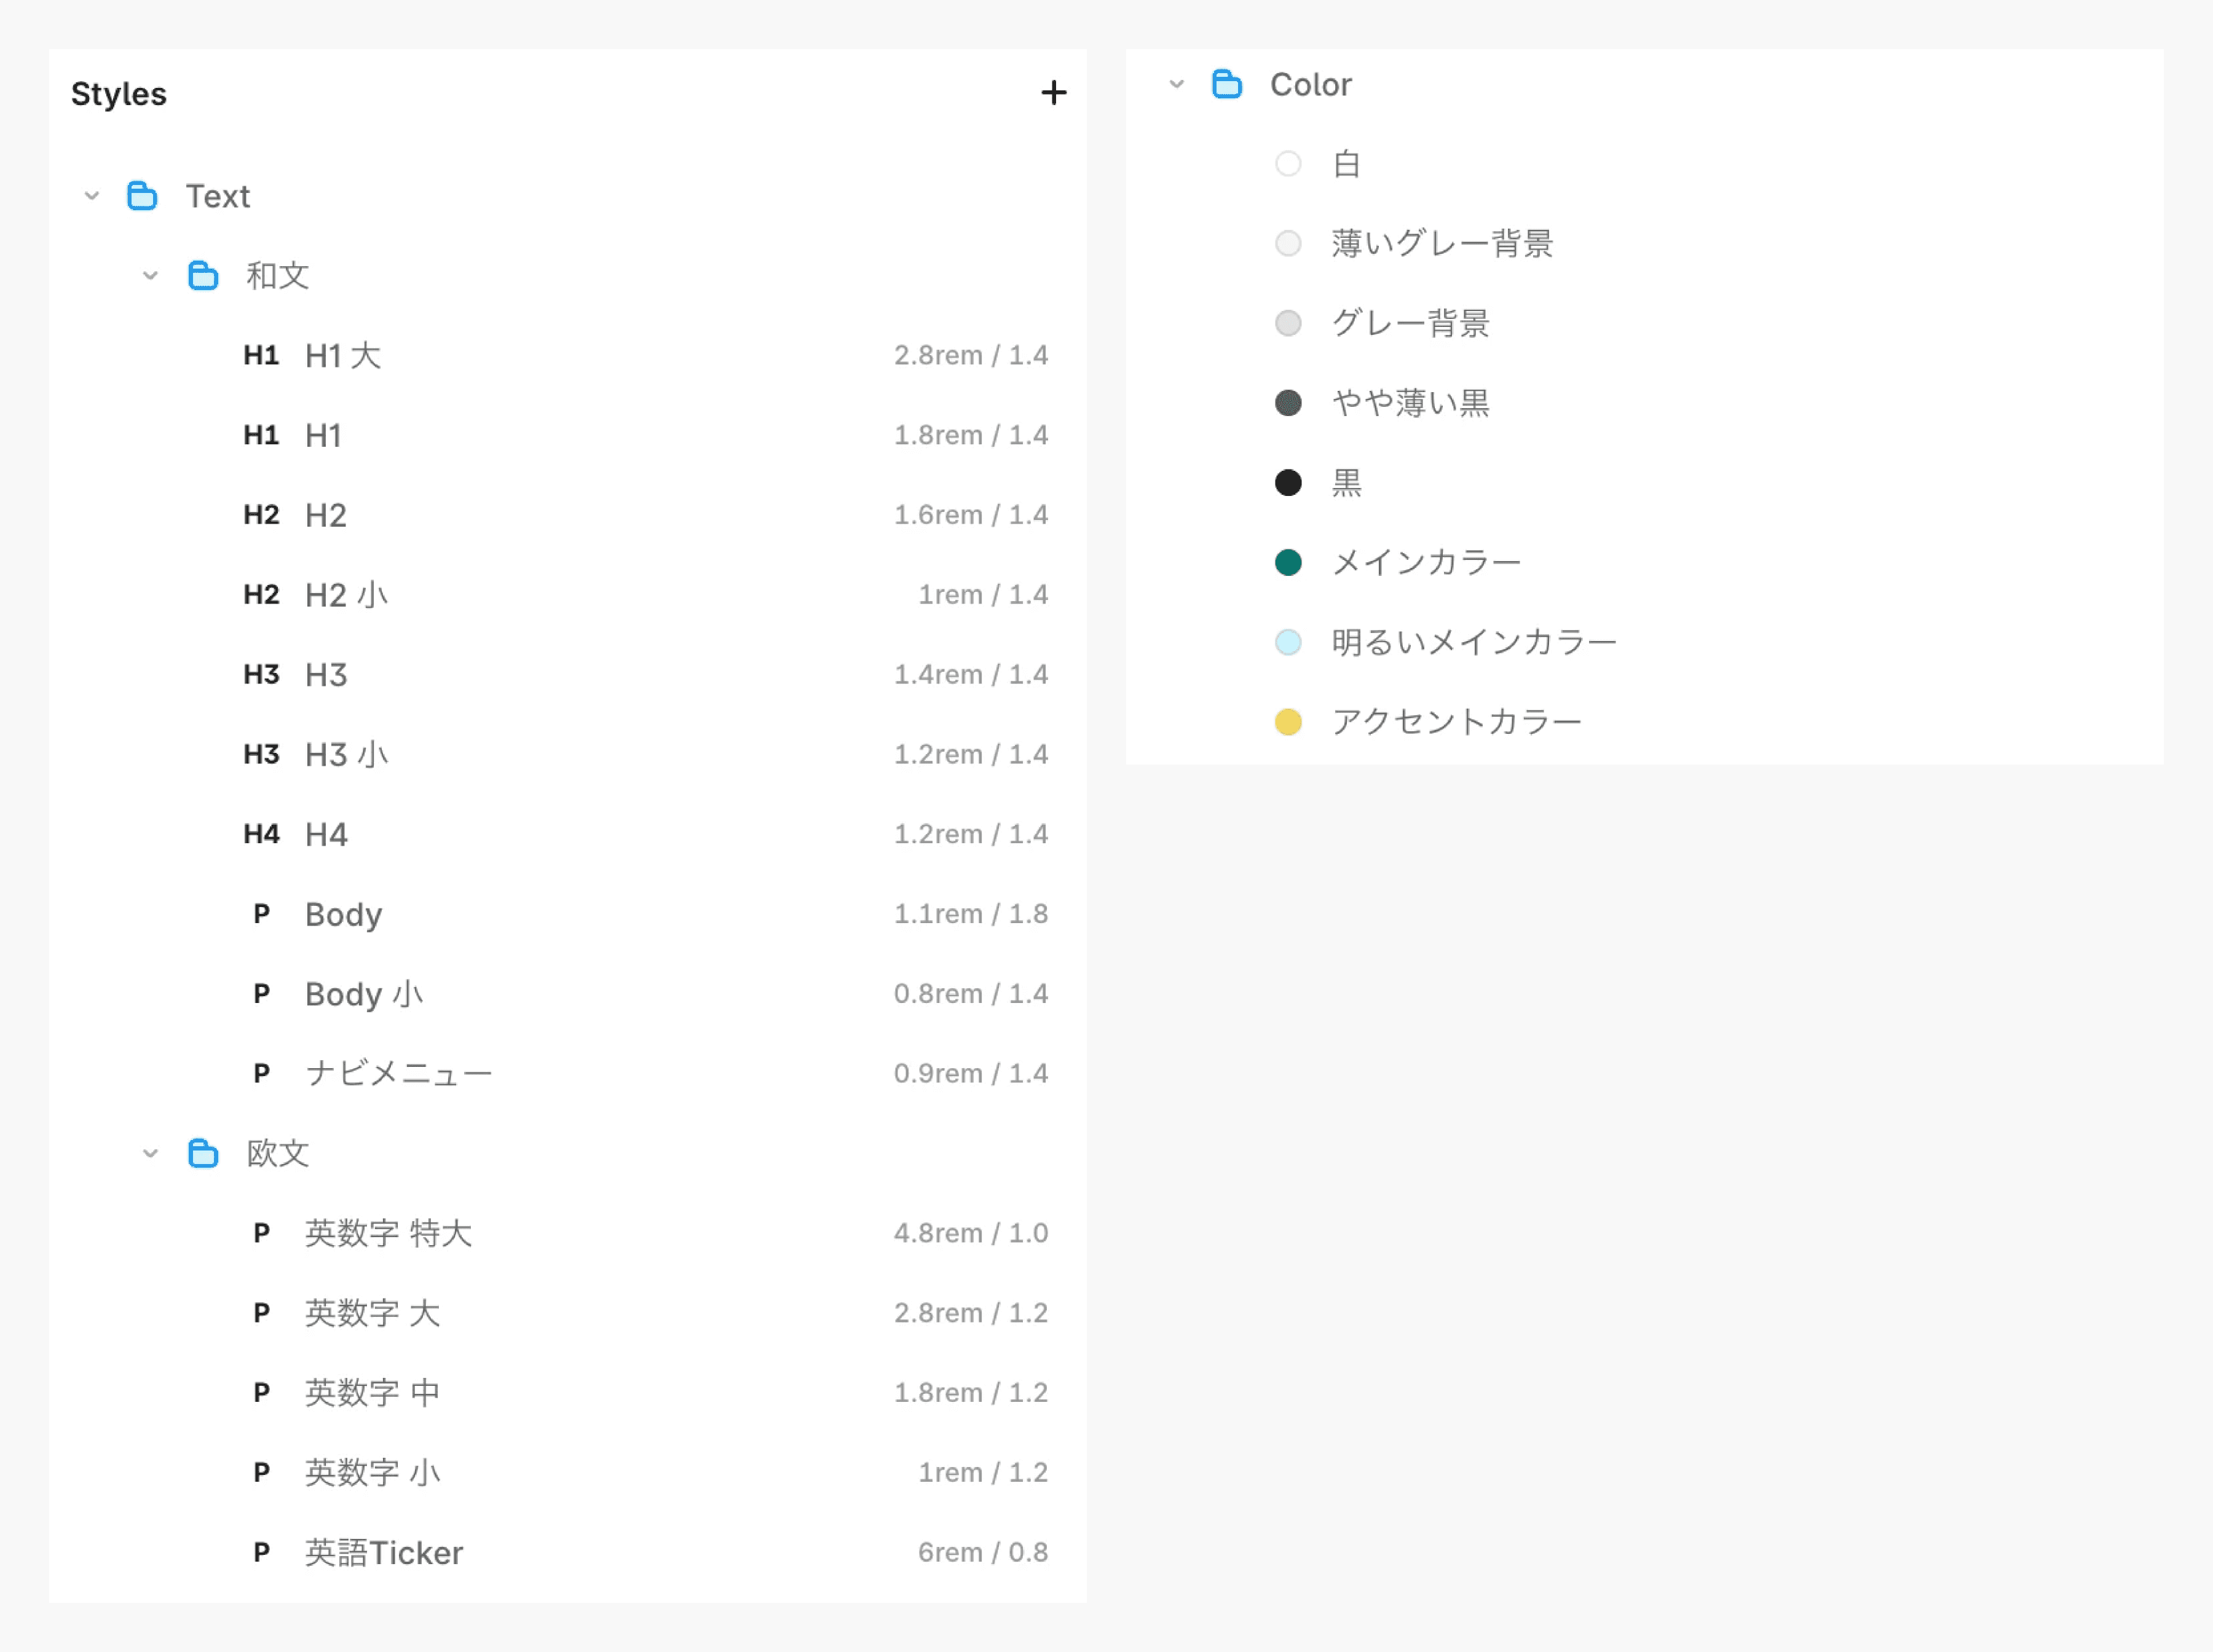The image size is (2213, 1652).
Task: Click the 1.1rem / 1.8 value
Action: 971,914
